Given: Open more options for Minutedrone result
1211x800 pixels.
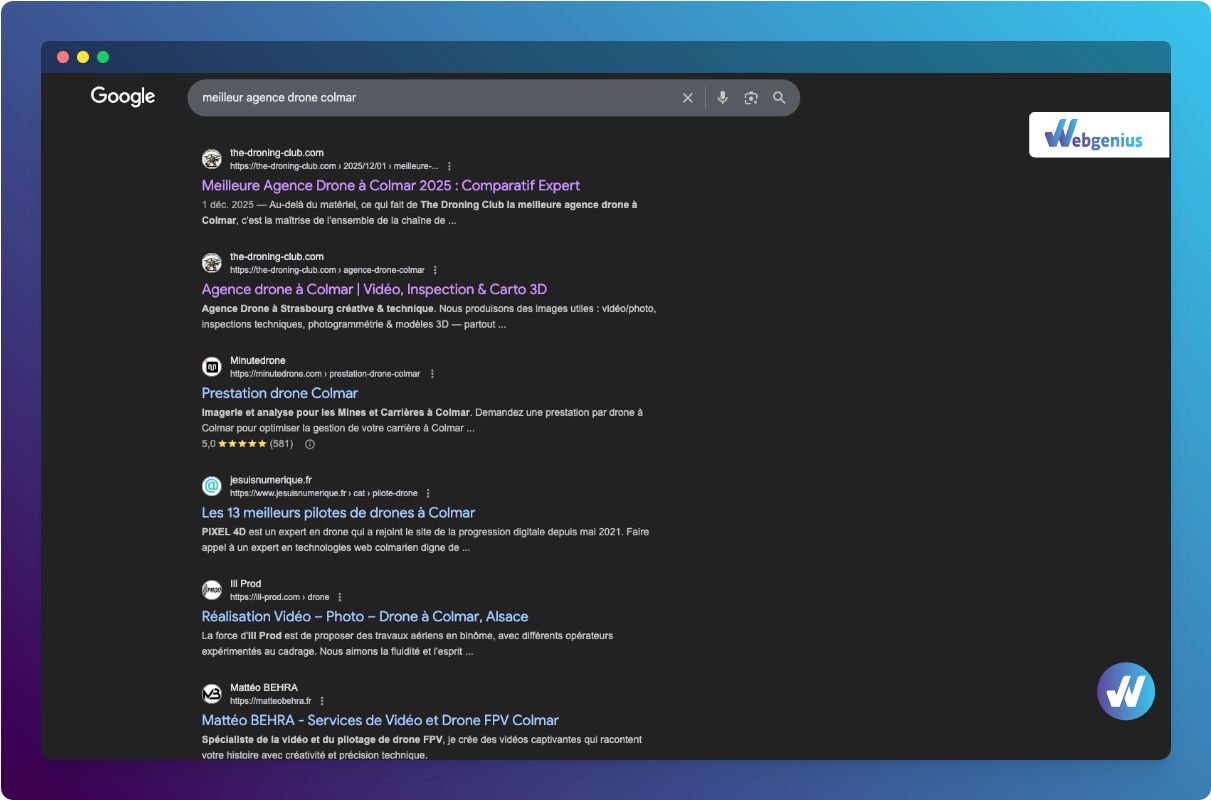Looking at the screenshot, I should click(x=432, y=374).
